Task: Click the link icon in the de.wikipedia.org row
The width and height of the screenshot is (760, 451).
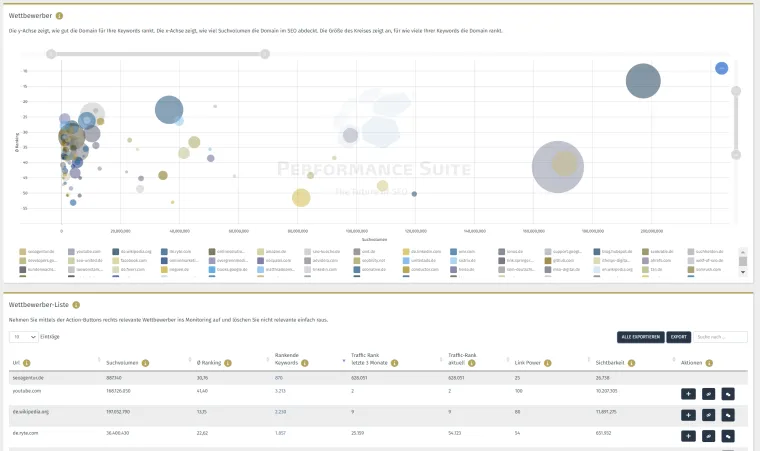Action: point(708,414)
